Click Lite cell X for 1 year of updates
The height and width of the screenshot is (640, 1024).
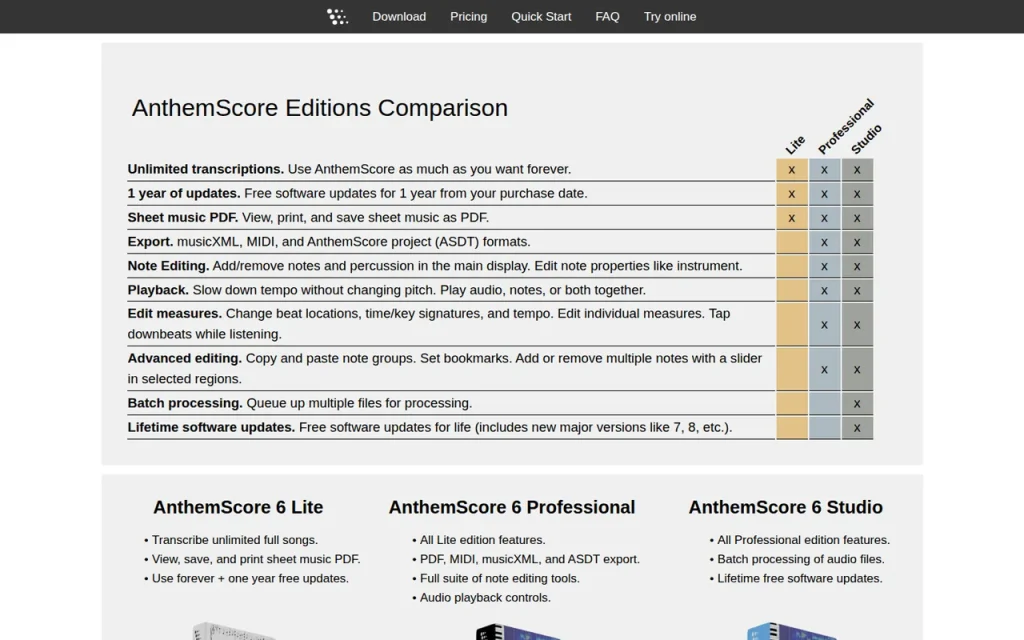point(792,194)
